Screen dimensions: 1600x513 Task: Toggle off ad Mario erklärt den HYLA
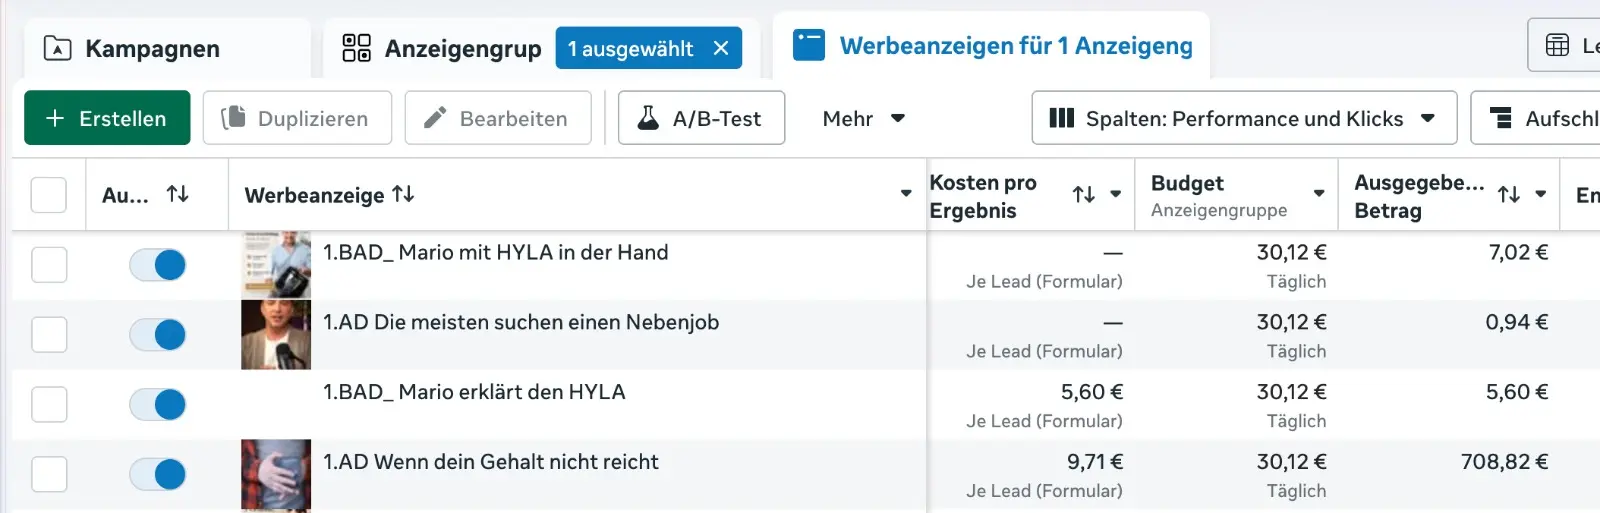[x=157, y=405]
